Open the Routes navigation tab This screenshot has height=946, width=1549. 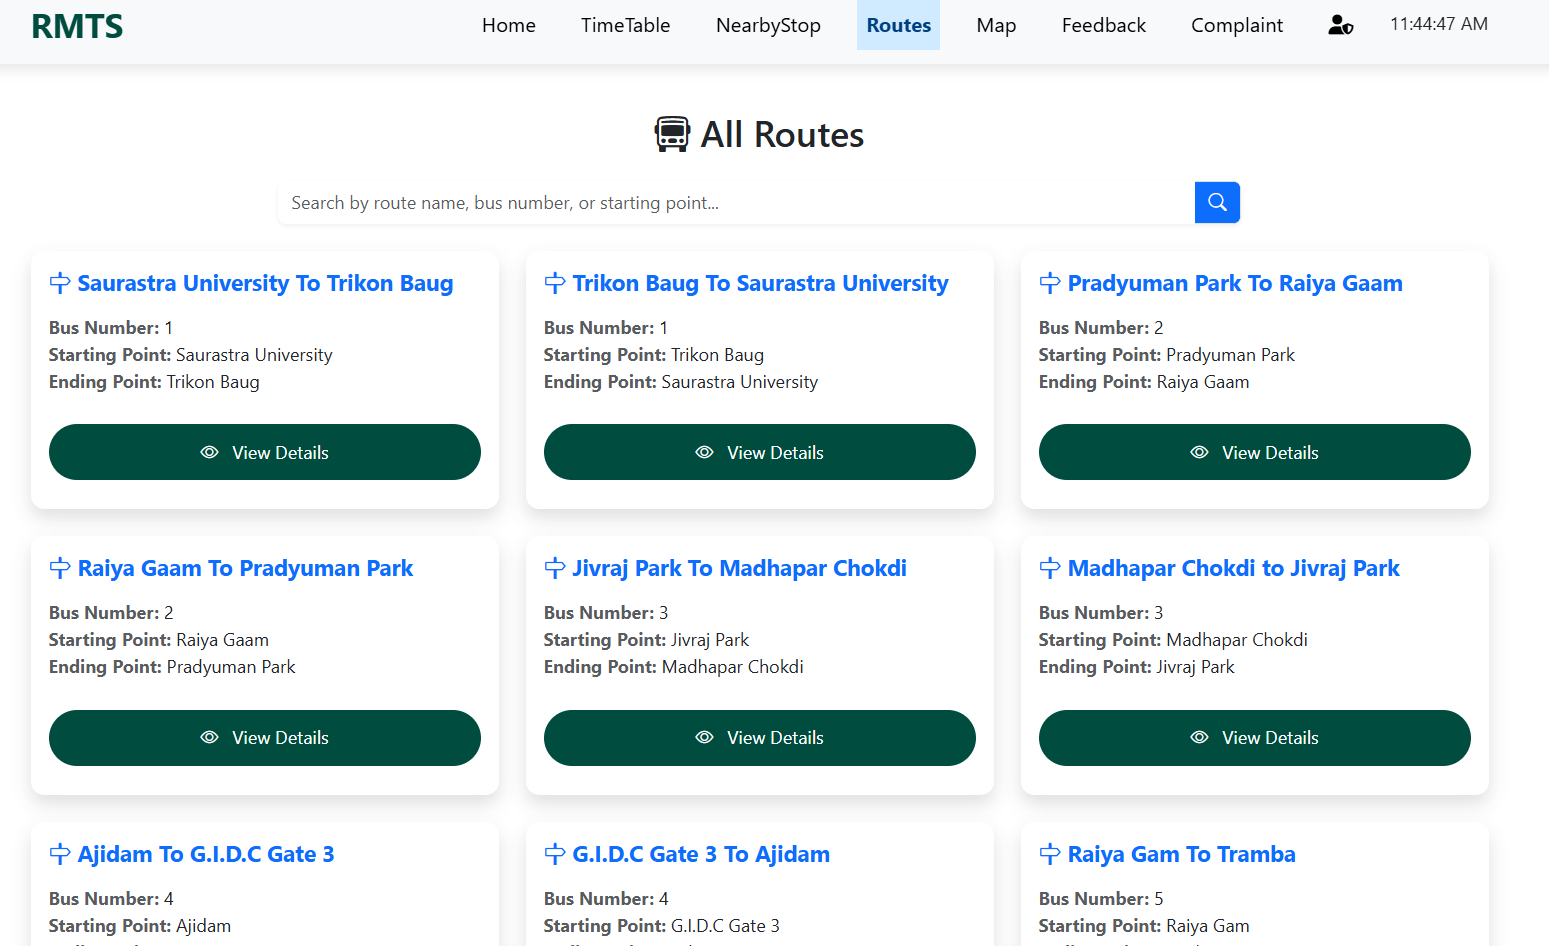click(897, 25)
